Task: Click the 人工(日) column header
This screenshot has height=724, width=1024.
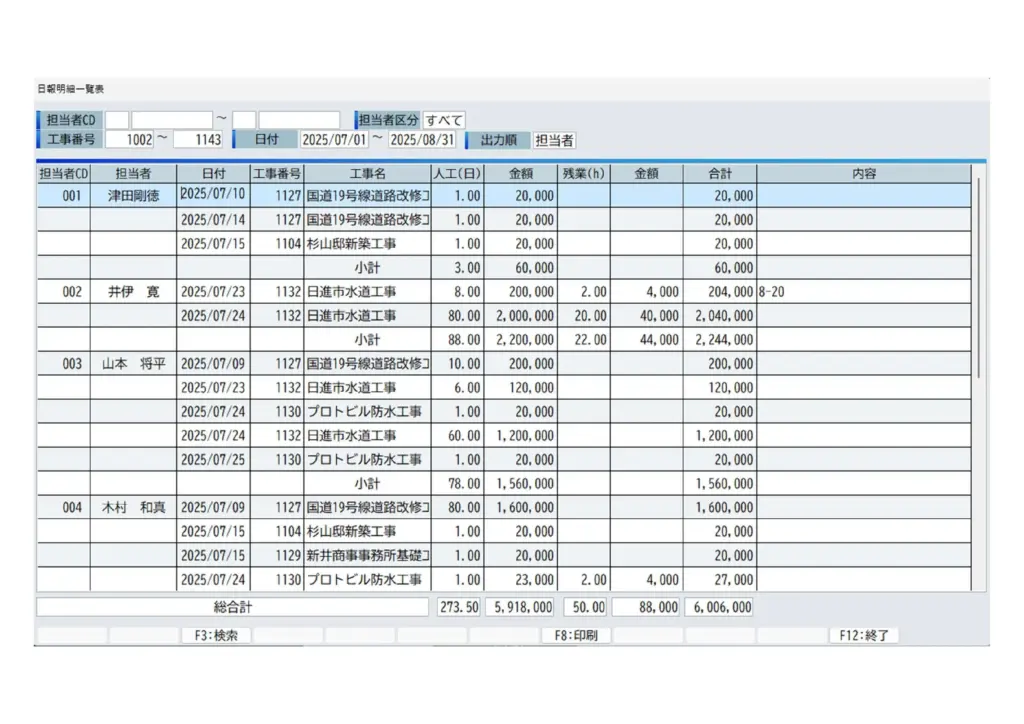Action: click(x=457, y=173)
